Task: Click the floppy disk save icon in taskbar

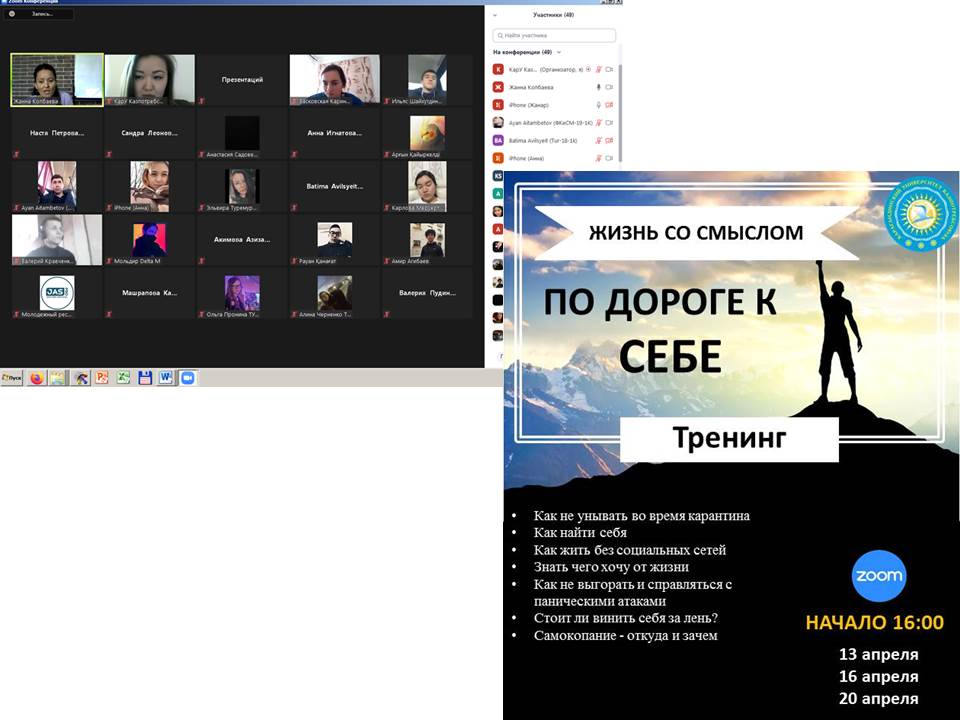Action: (x=145, y=378)
